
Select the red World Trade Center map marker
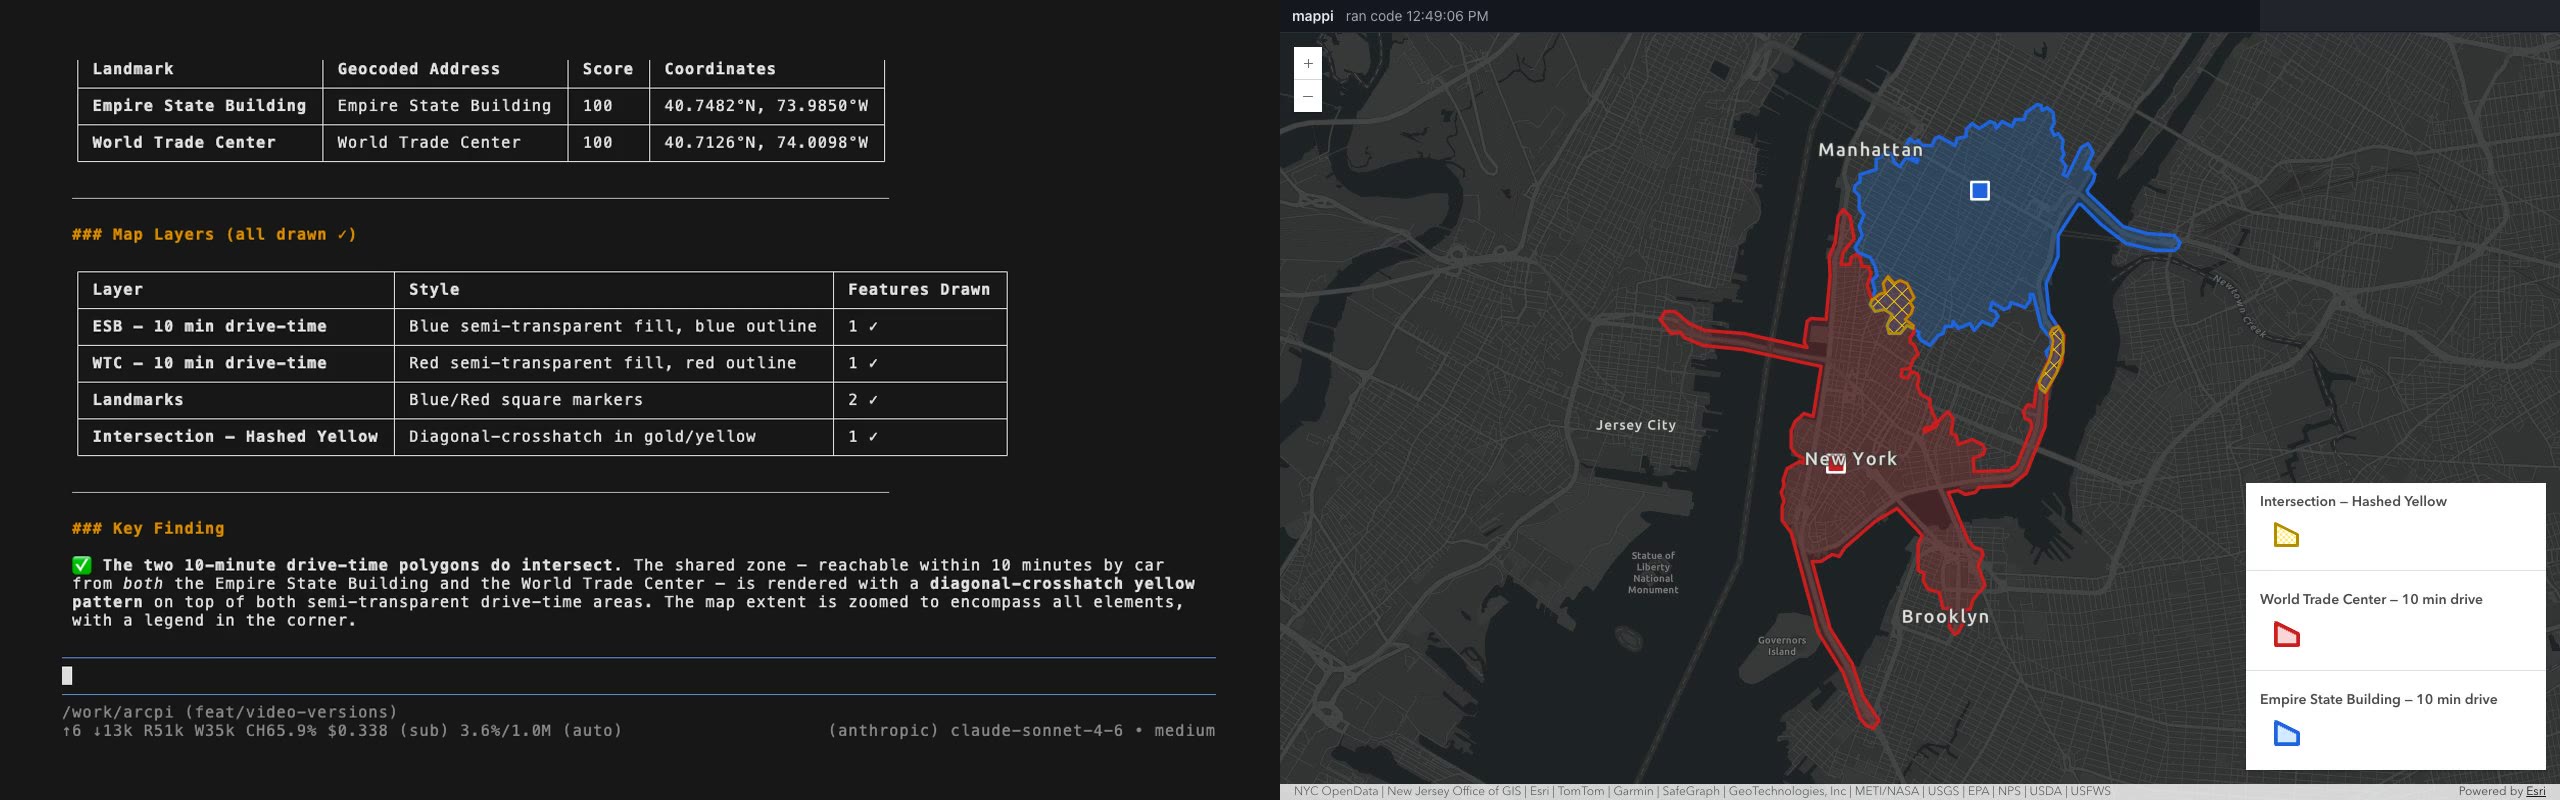tap(1836, 463)
